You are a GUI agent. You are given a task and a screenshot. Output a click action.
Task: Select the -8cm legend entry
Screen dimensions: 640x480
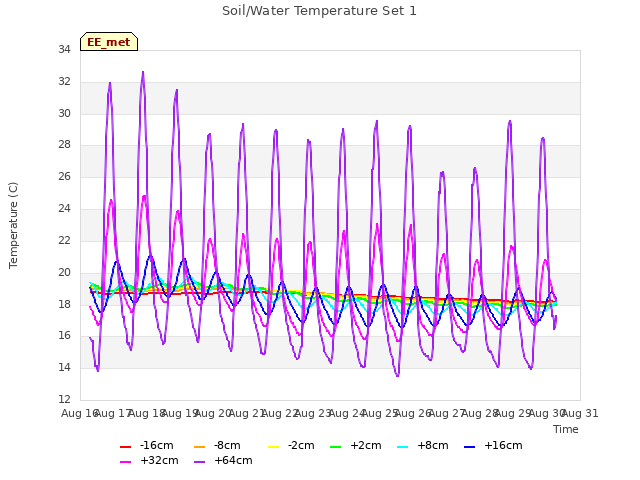(217, 445)
